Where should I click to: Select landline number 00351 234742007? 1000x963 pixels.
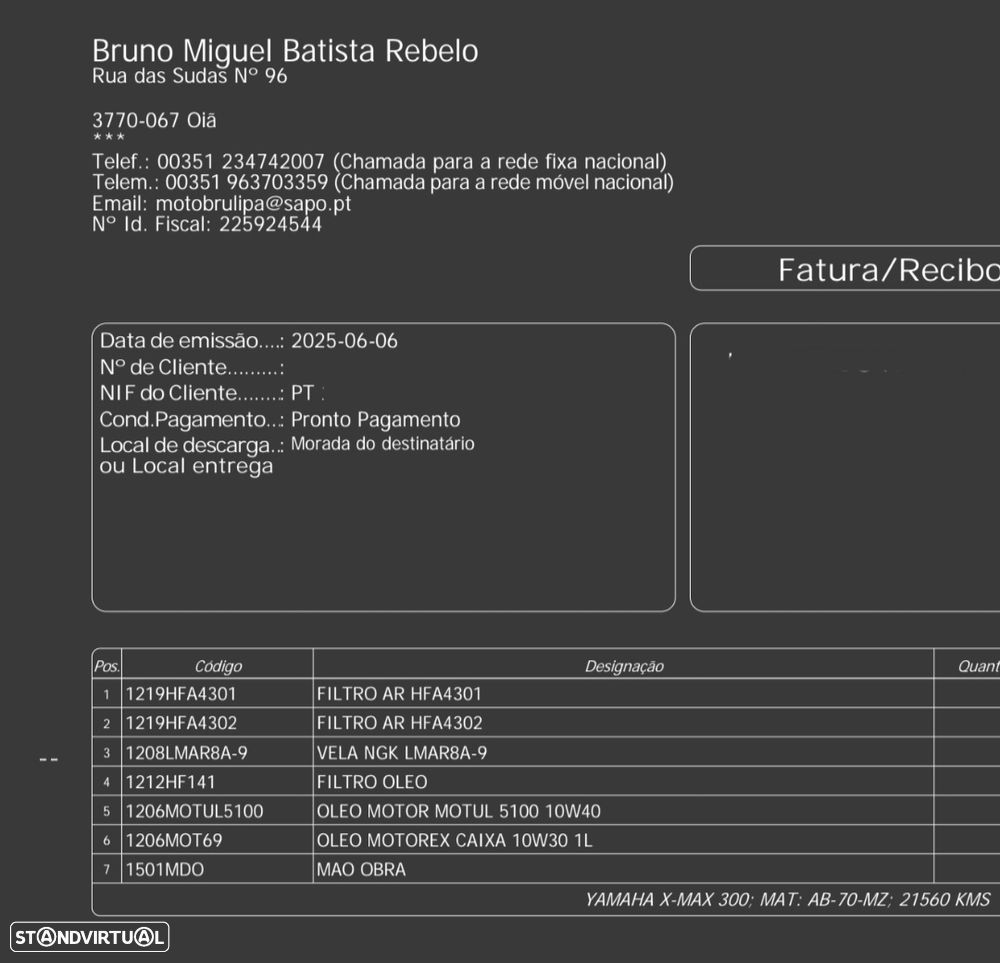coord(241,161)
